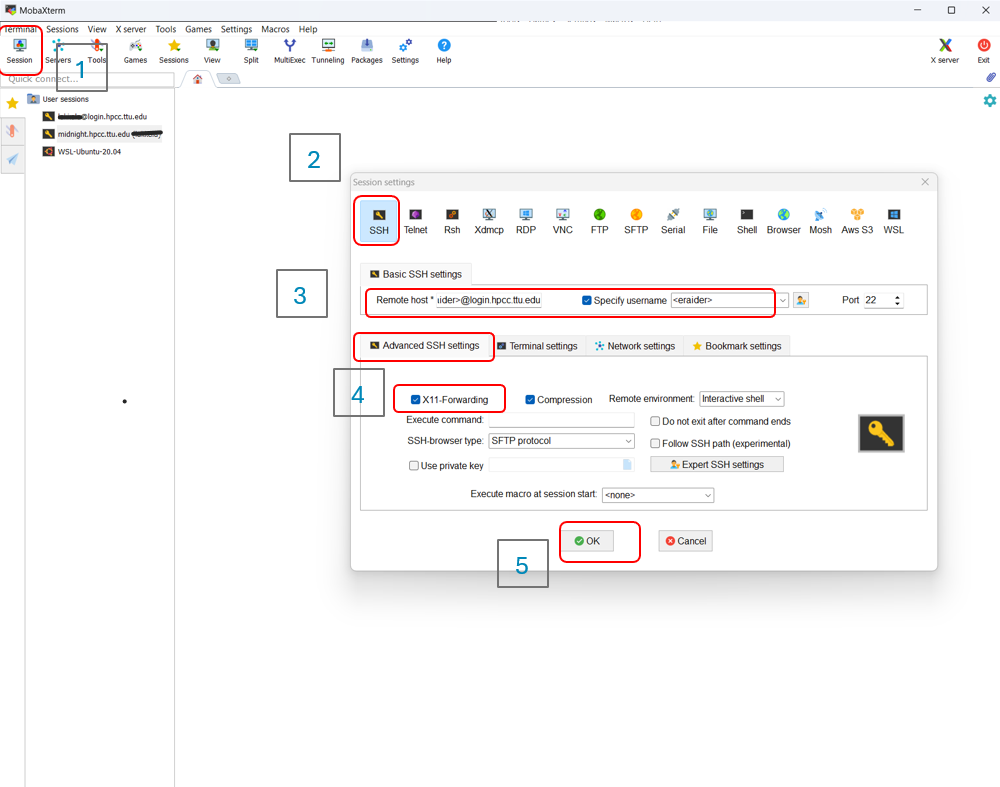
Task: Open the Macros menu
Action: [275, 29]
